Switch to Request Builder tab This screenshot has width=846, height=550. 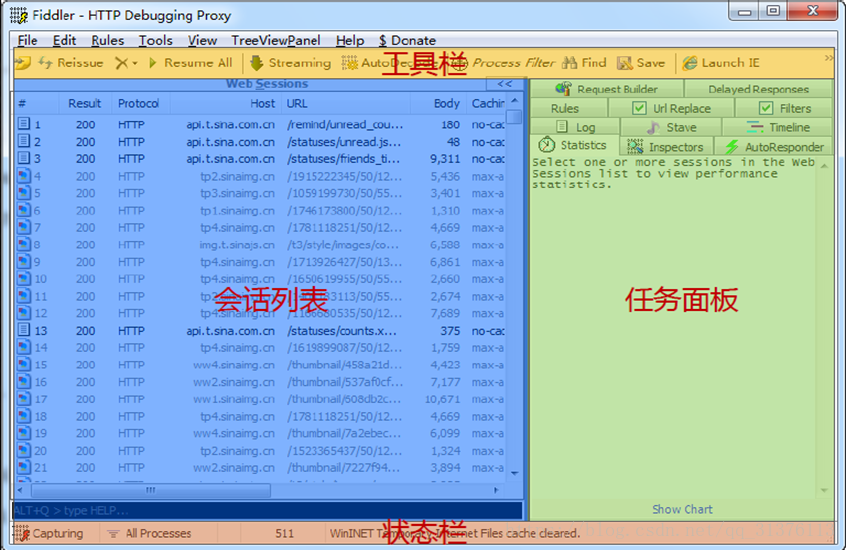pos(607,89)
